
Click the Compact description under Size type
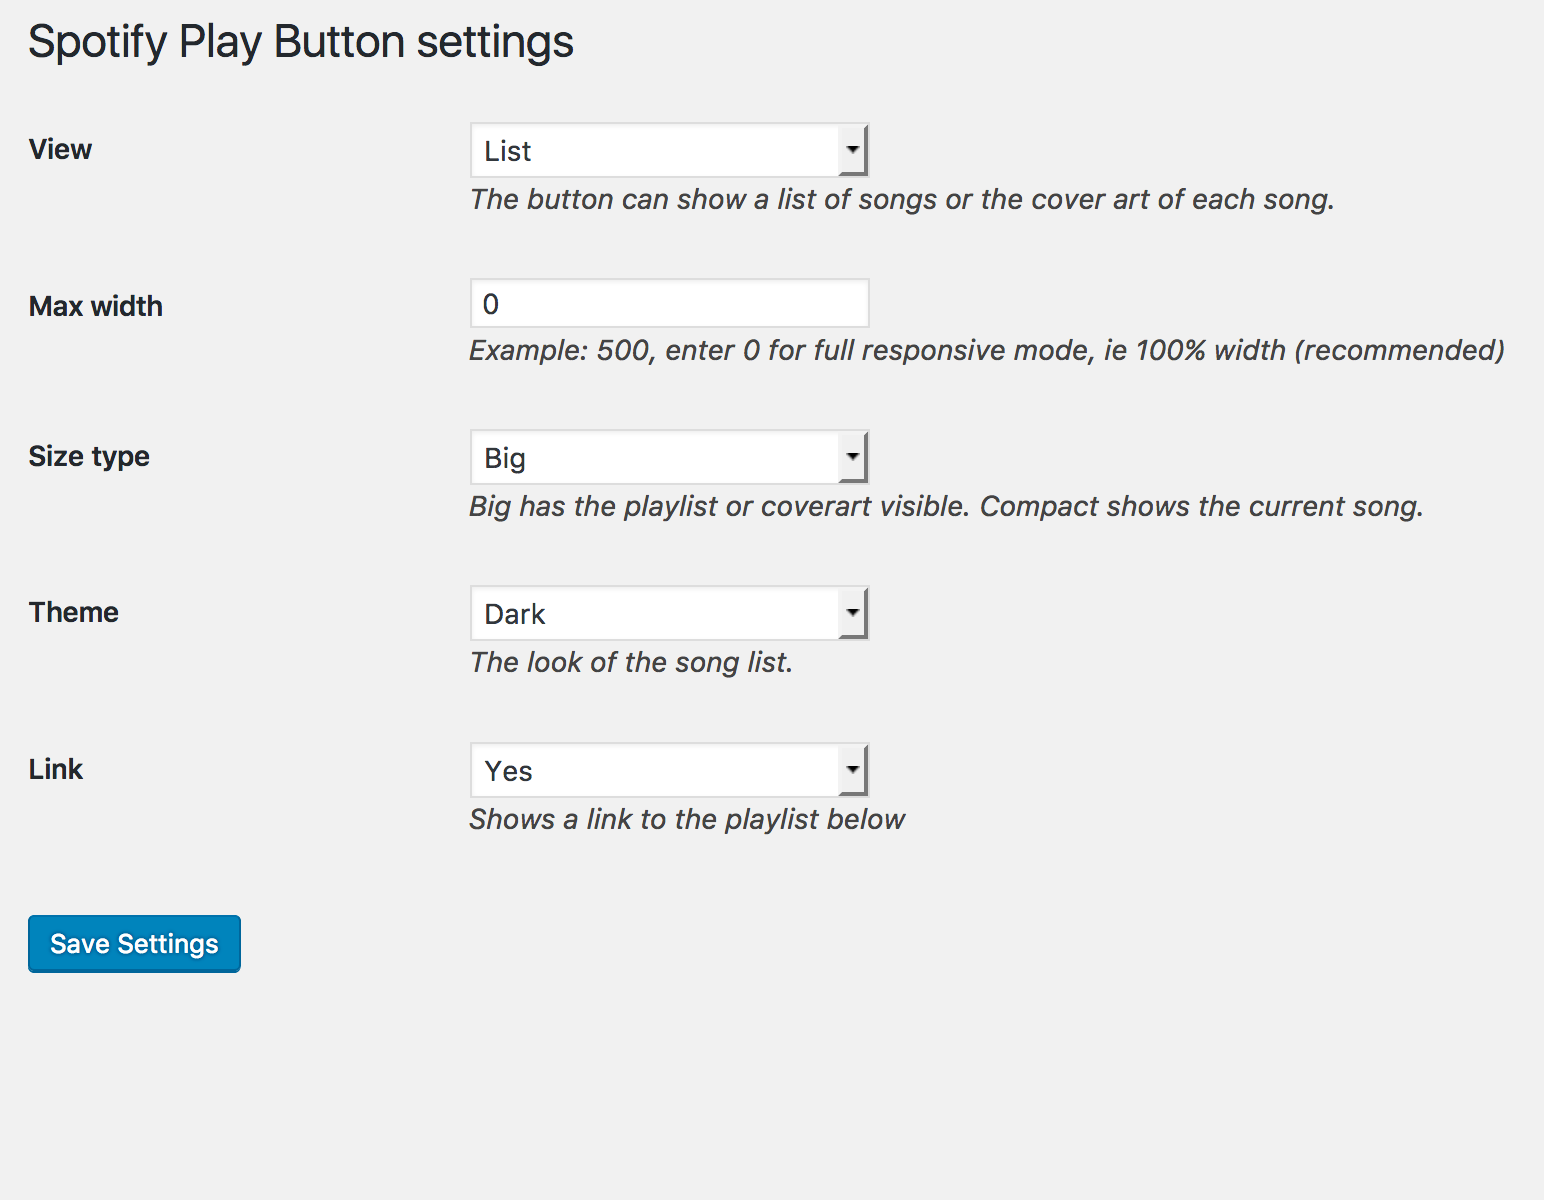point(945,507)
